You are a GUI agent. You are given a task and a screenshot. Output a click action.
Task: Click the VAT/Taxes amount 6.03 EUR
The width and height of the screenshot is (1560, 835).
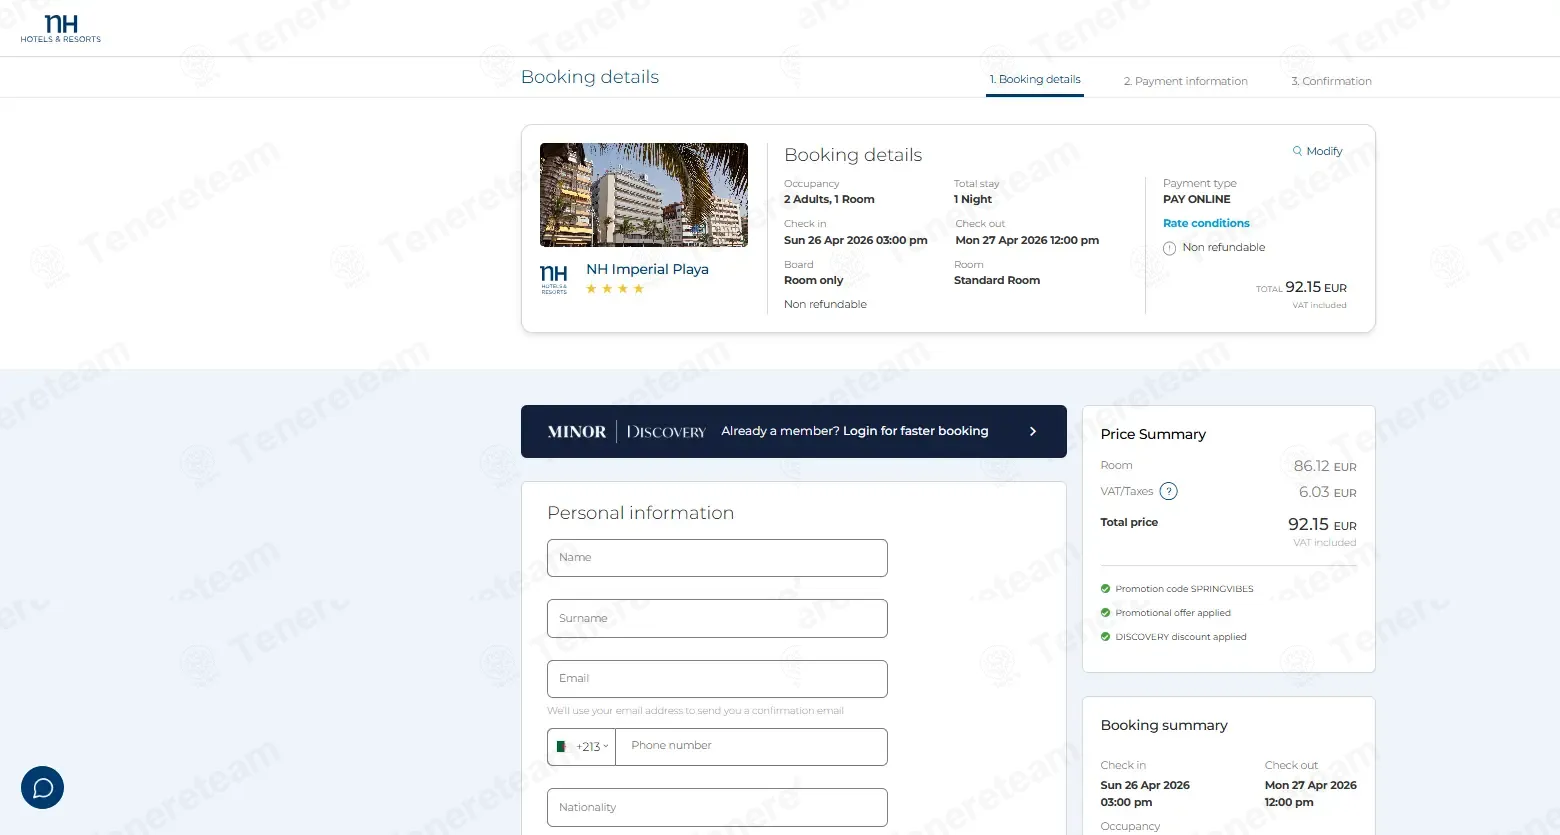point(1328,492)
